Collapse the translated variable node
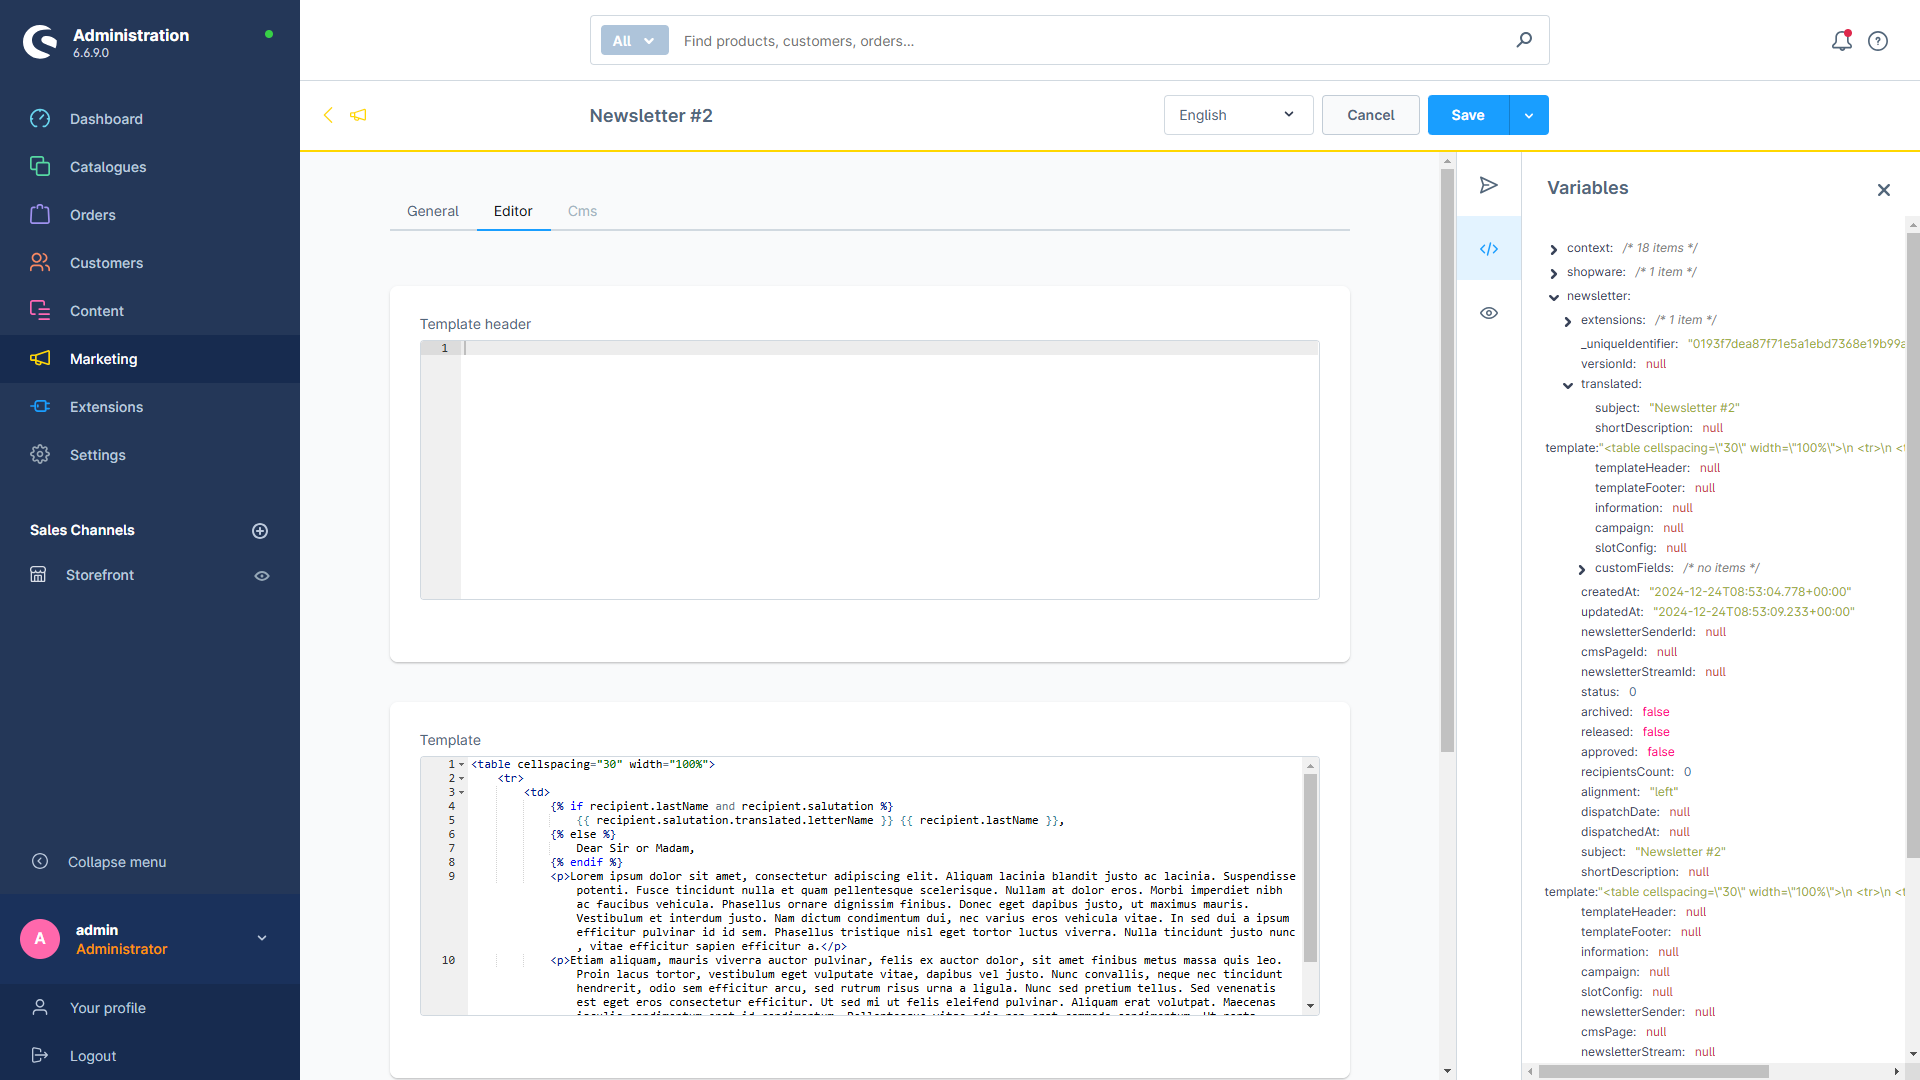 (x=1568, y=385)
